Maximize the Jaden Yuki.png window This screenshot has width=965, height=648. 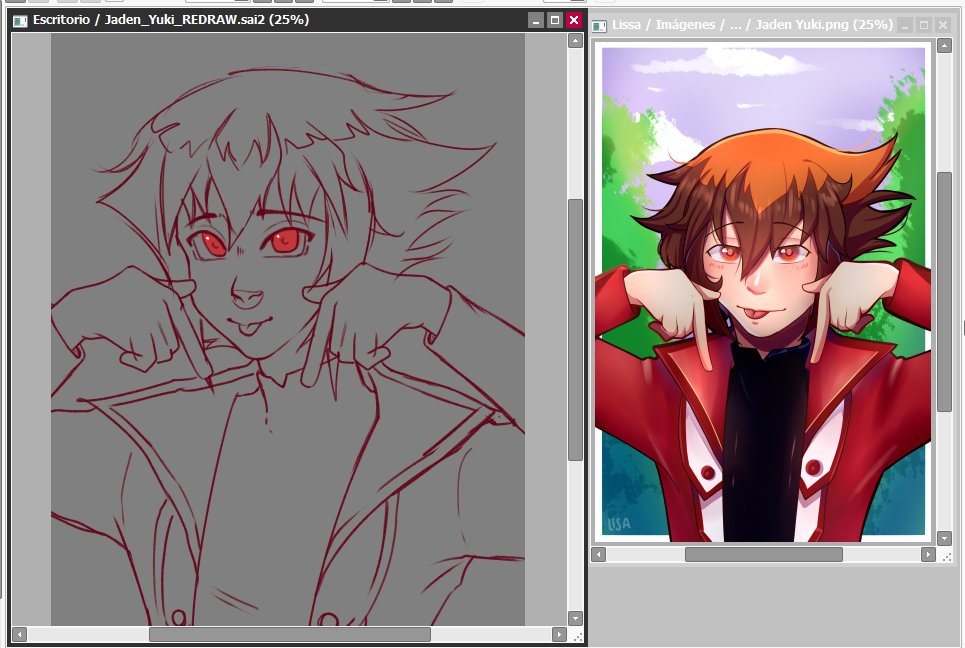[x=924, y=25]
